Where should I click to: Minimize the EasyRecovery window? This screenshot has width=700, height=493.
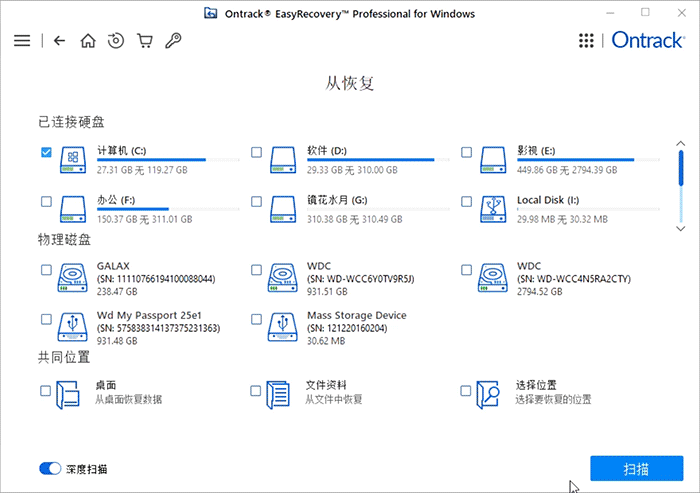pyautogui.click(x=610, y=13)
